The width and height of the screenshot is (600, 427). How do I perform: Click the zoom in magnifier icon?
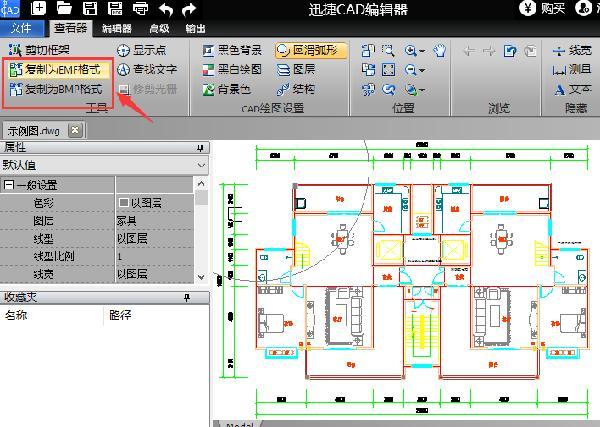[x=411, y=50]
